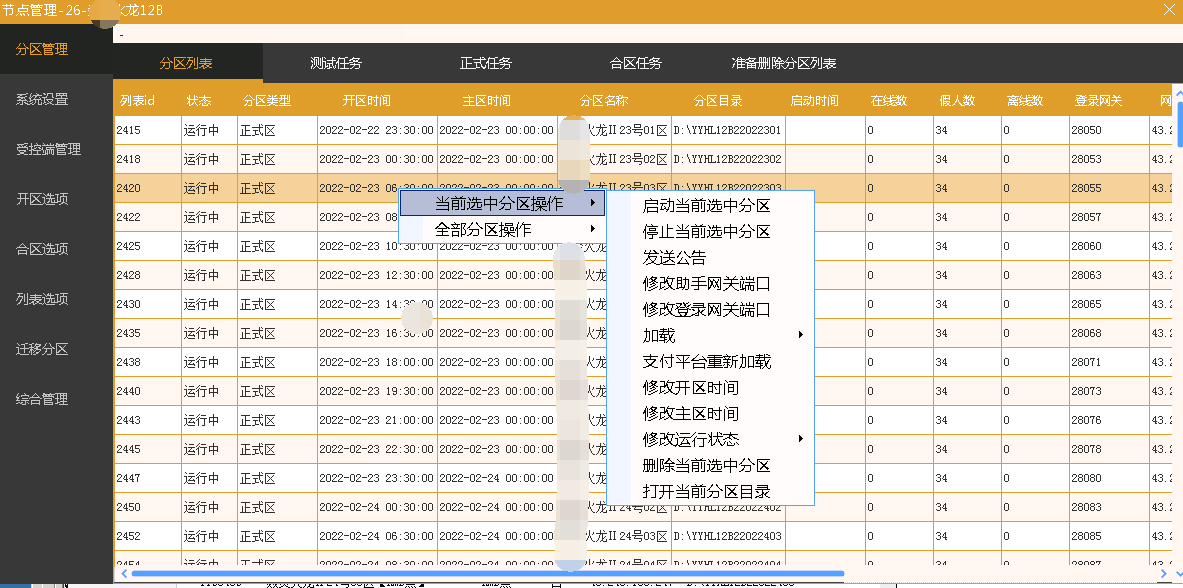Viewport: 1183px width, 588px height.
Task: Open 系统设置 in the sidebar
Action: [x=42, y=100]
